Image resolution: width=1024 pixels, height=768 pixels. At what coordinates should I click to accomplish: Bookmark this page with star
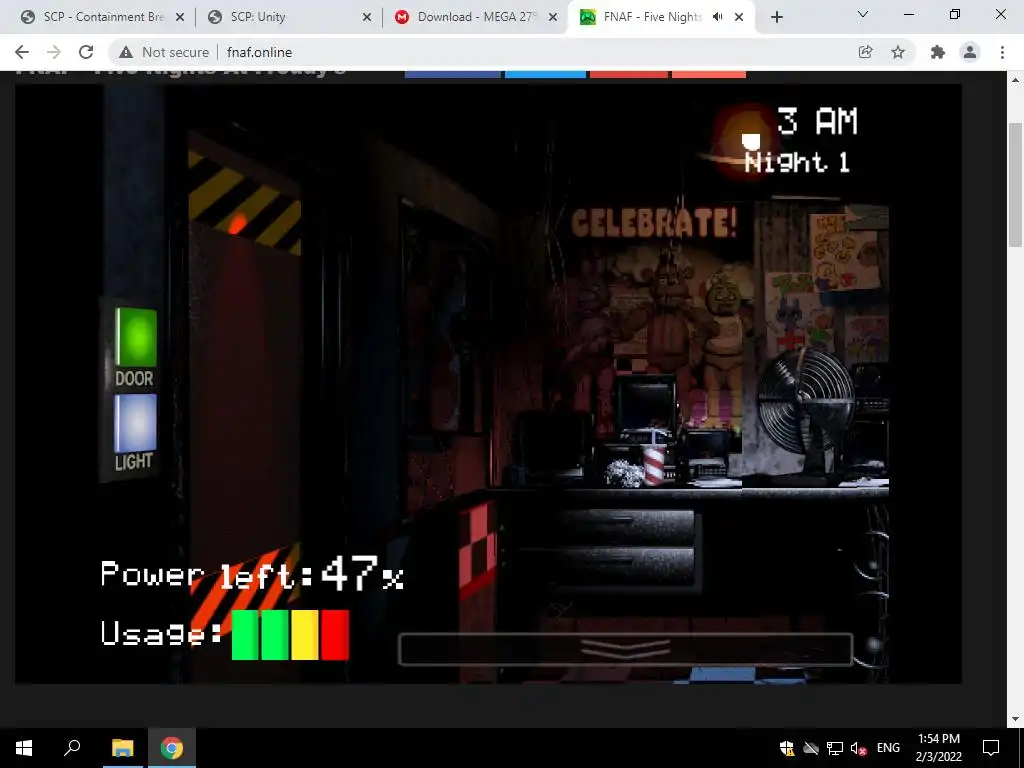pos(898,52)
